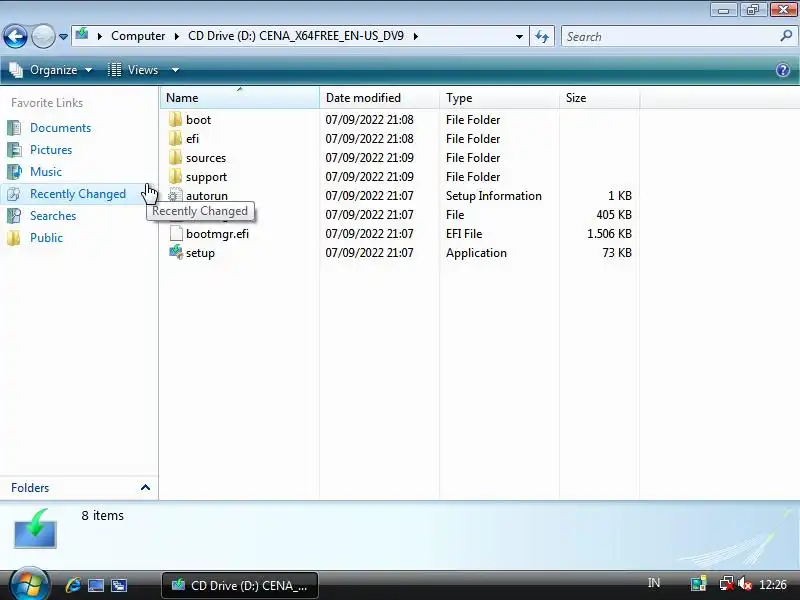Open the Views dropdown arrow
The width and height of the screenshot is (800, 600).
[x=175, y=70]
